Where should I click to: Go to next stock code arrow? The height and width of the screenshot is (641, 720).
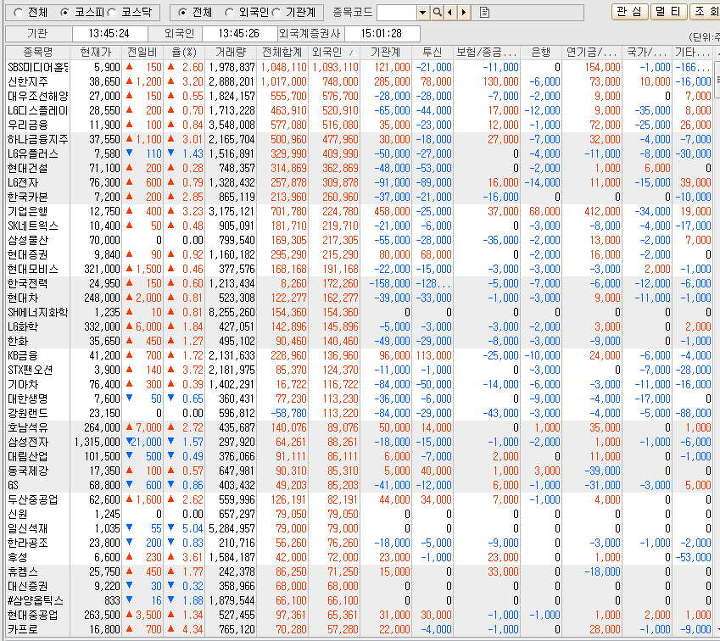point(464,12)
